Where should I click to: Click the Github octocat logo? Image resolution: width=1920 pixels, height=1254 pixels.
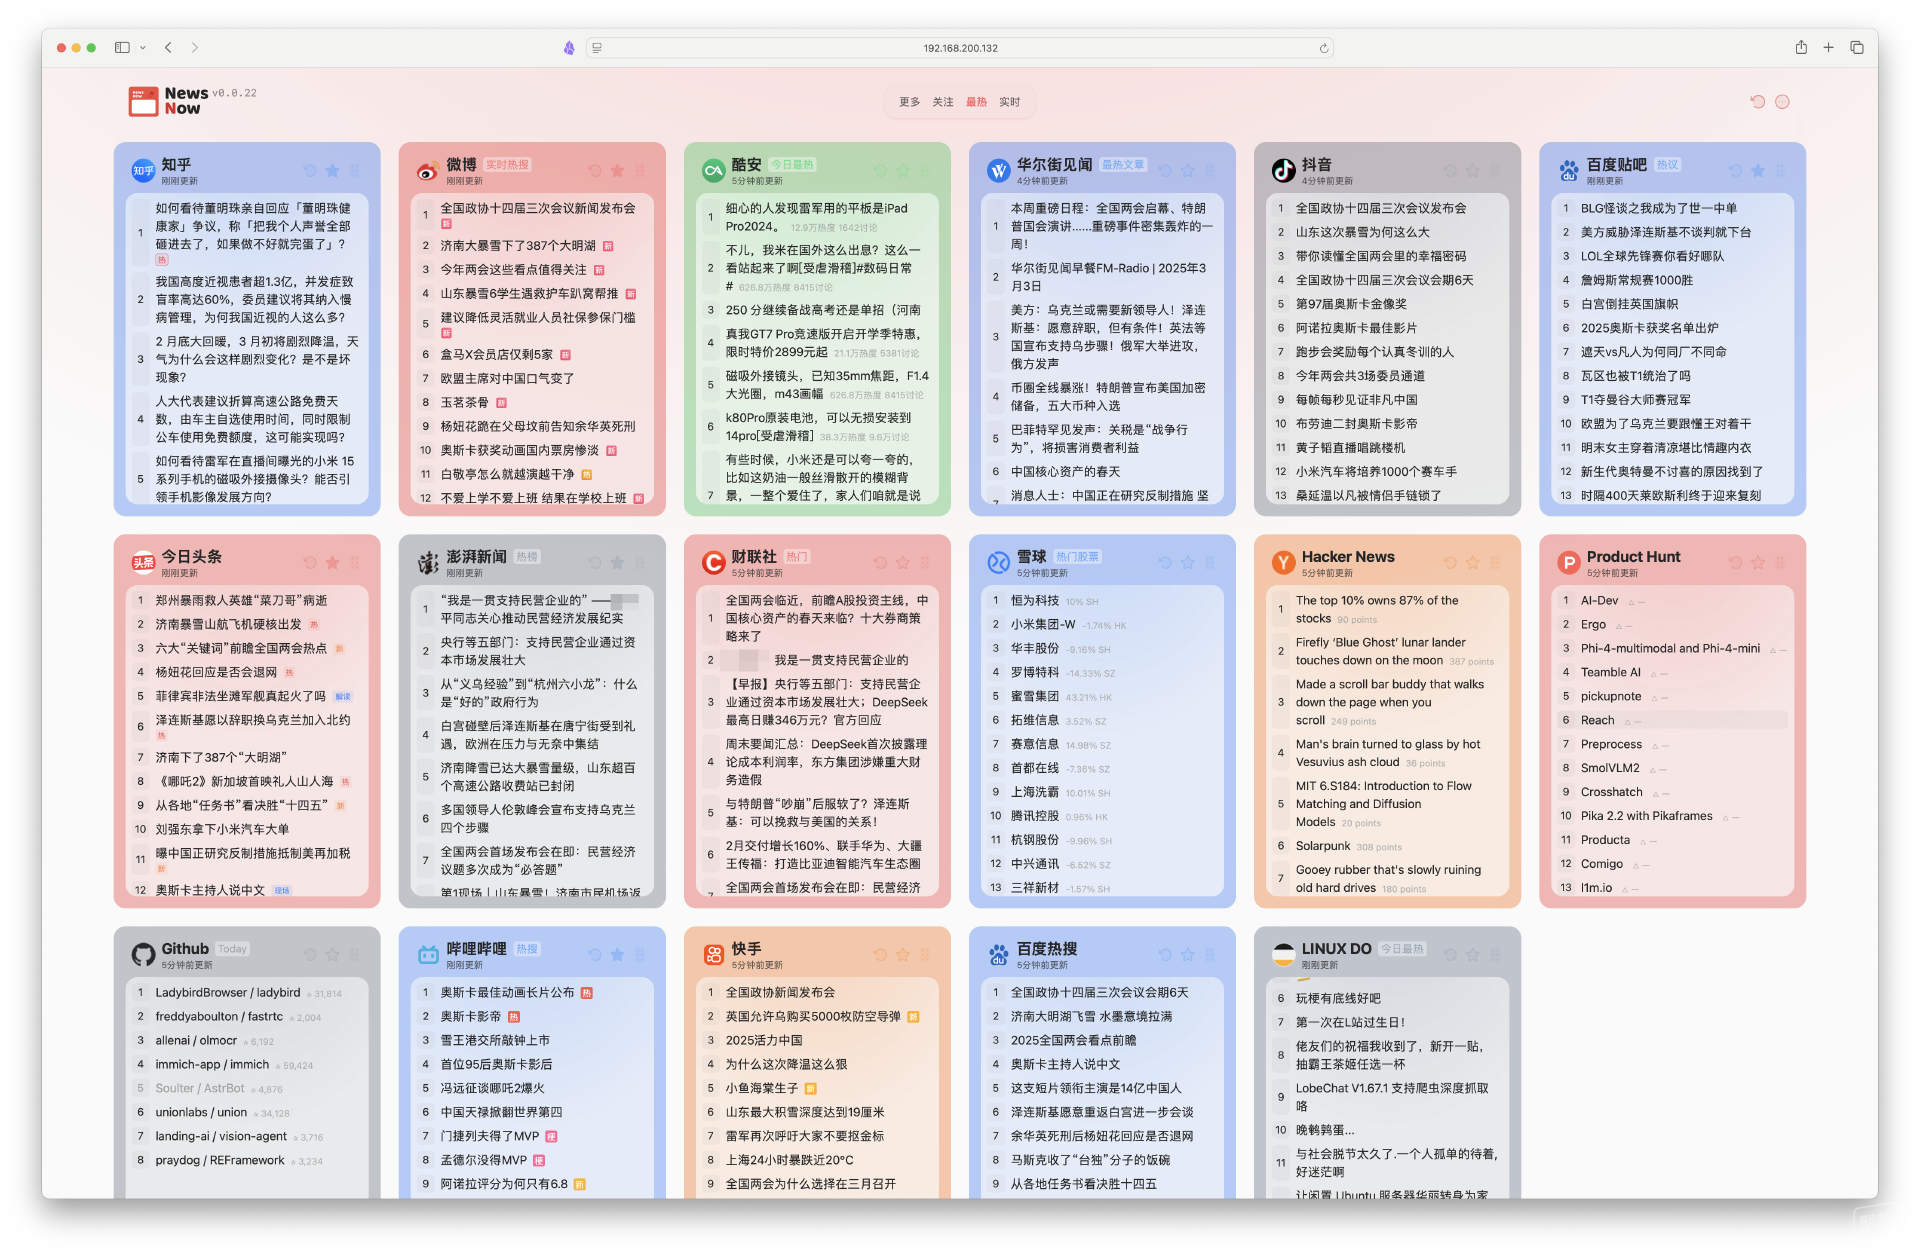coord(144,955)
